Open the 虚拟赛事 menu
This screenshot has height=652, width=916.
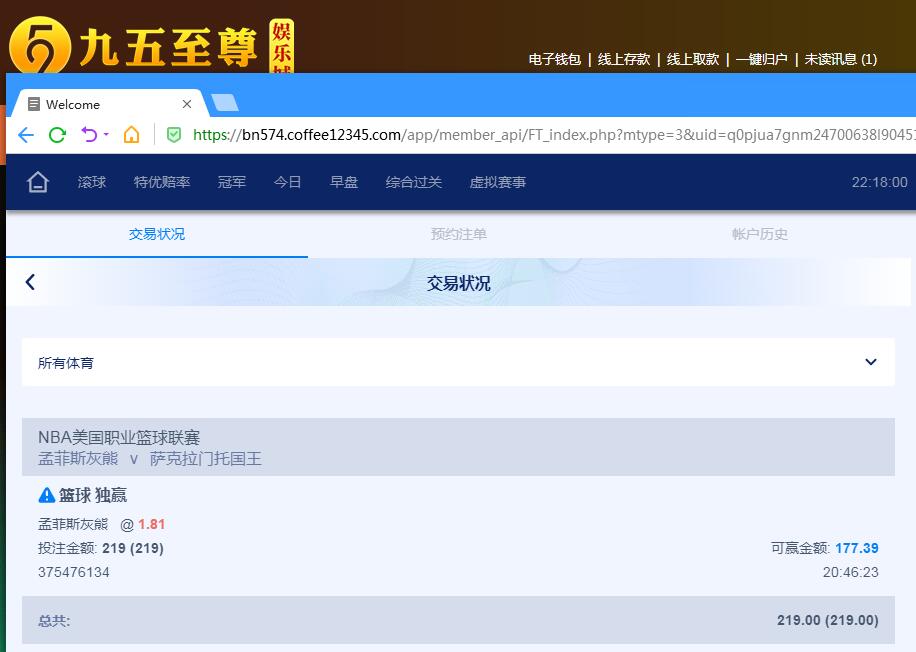click(x=498, y=182)
